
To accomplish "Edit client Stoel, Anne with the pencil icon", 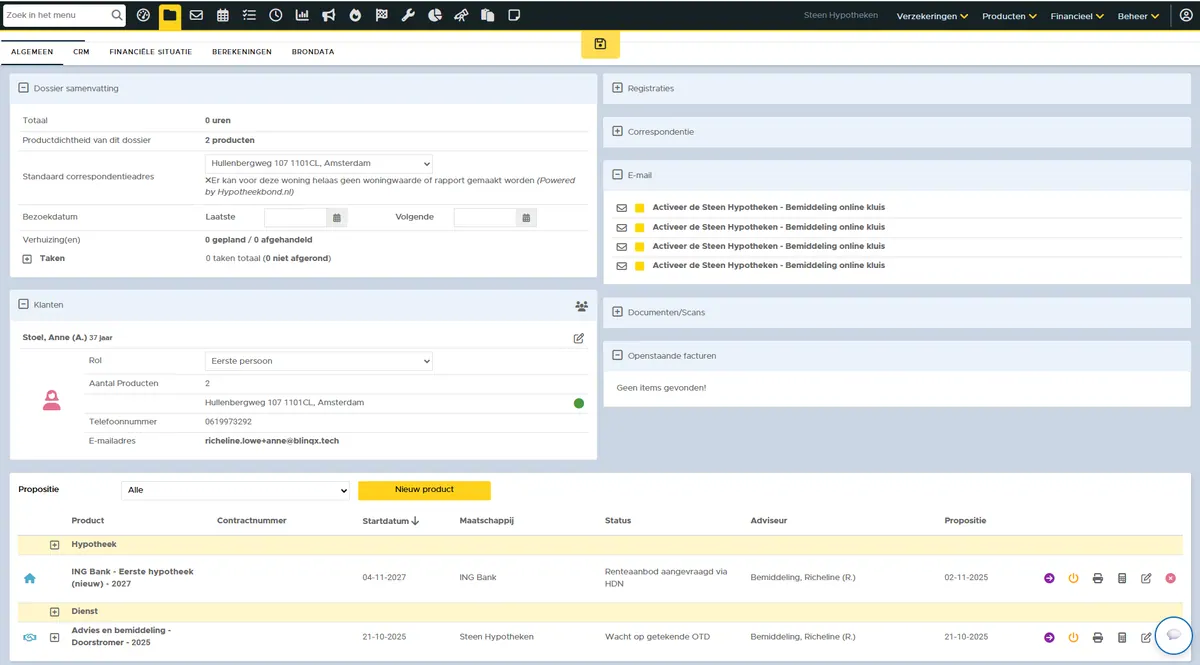I will [x=579, y=338].
